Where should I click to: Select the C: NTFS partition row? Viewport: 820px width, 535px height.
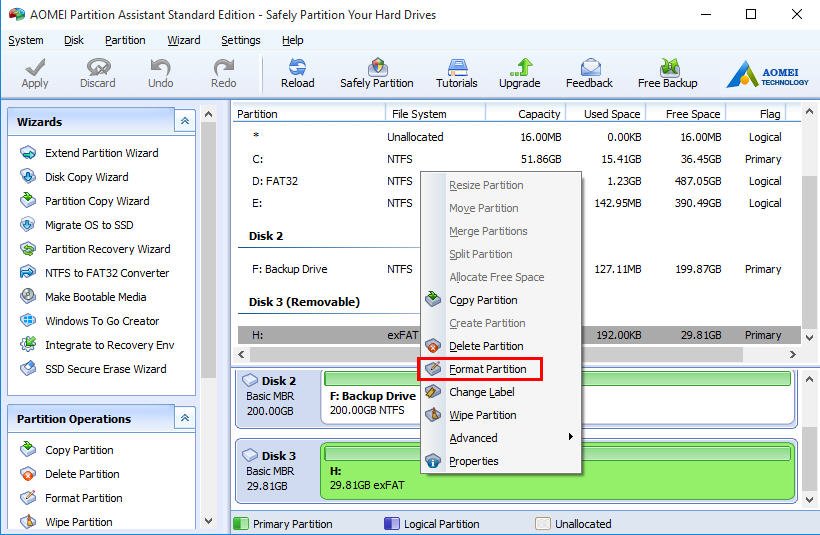pyautogui.click(x=517, y=159)
